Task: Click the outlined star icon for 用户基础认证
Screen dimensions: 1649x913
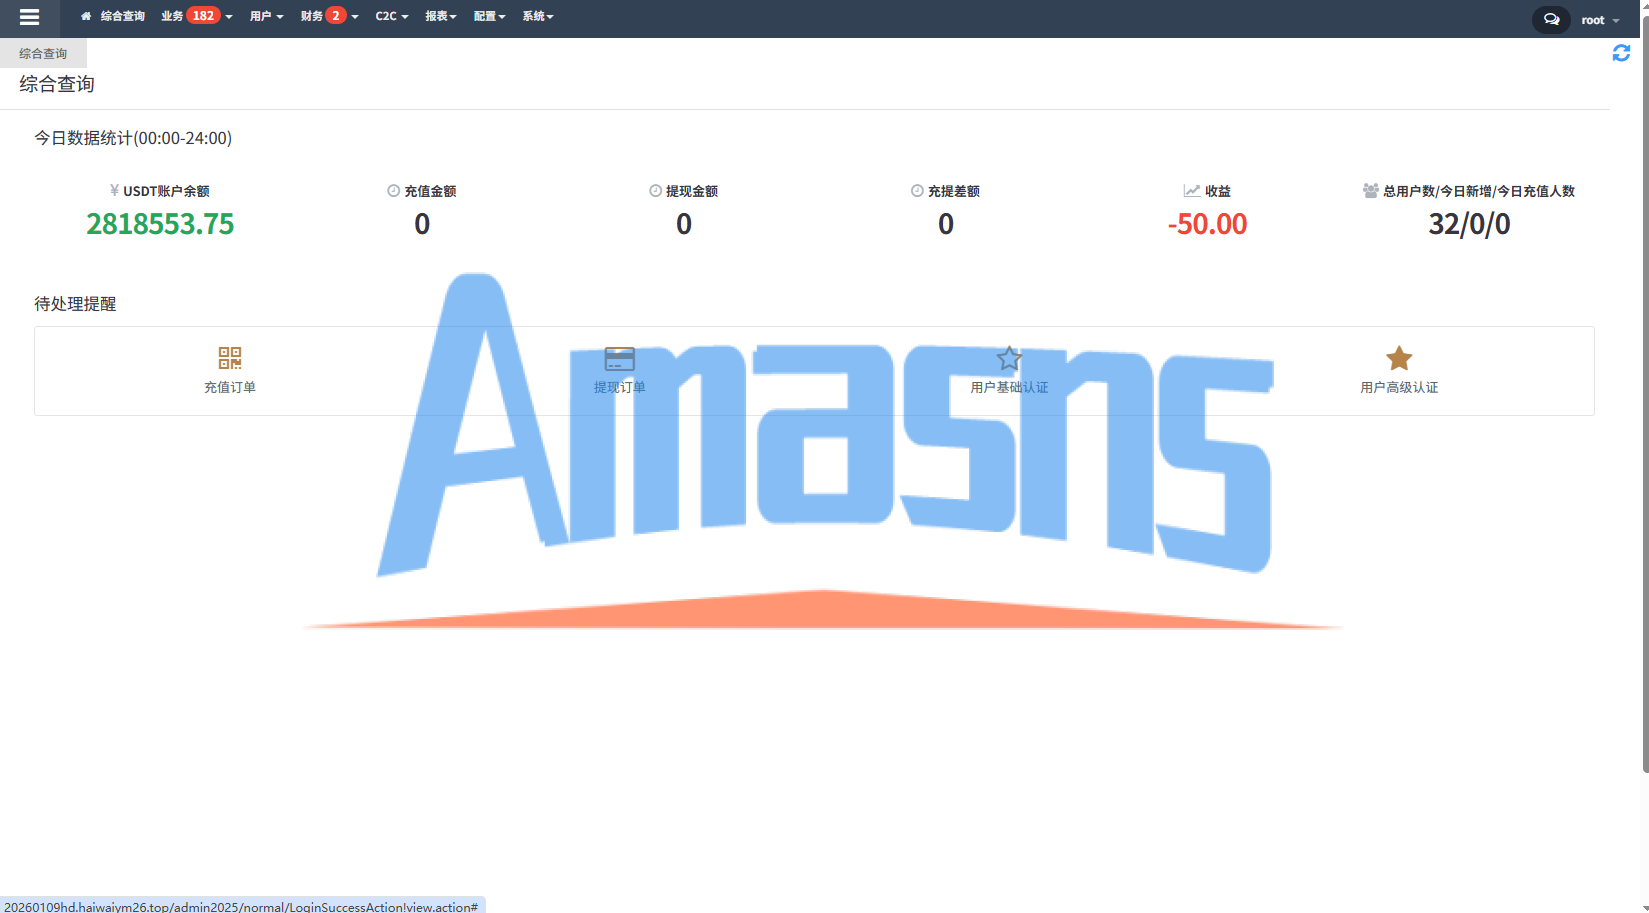Action: (1009, 358)
